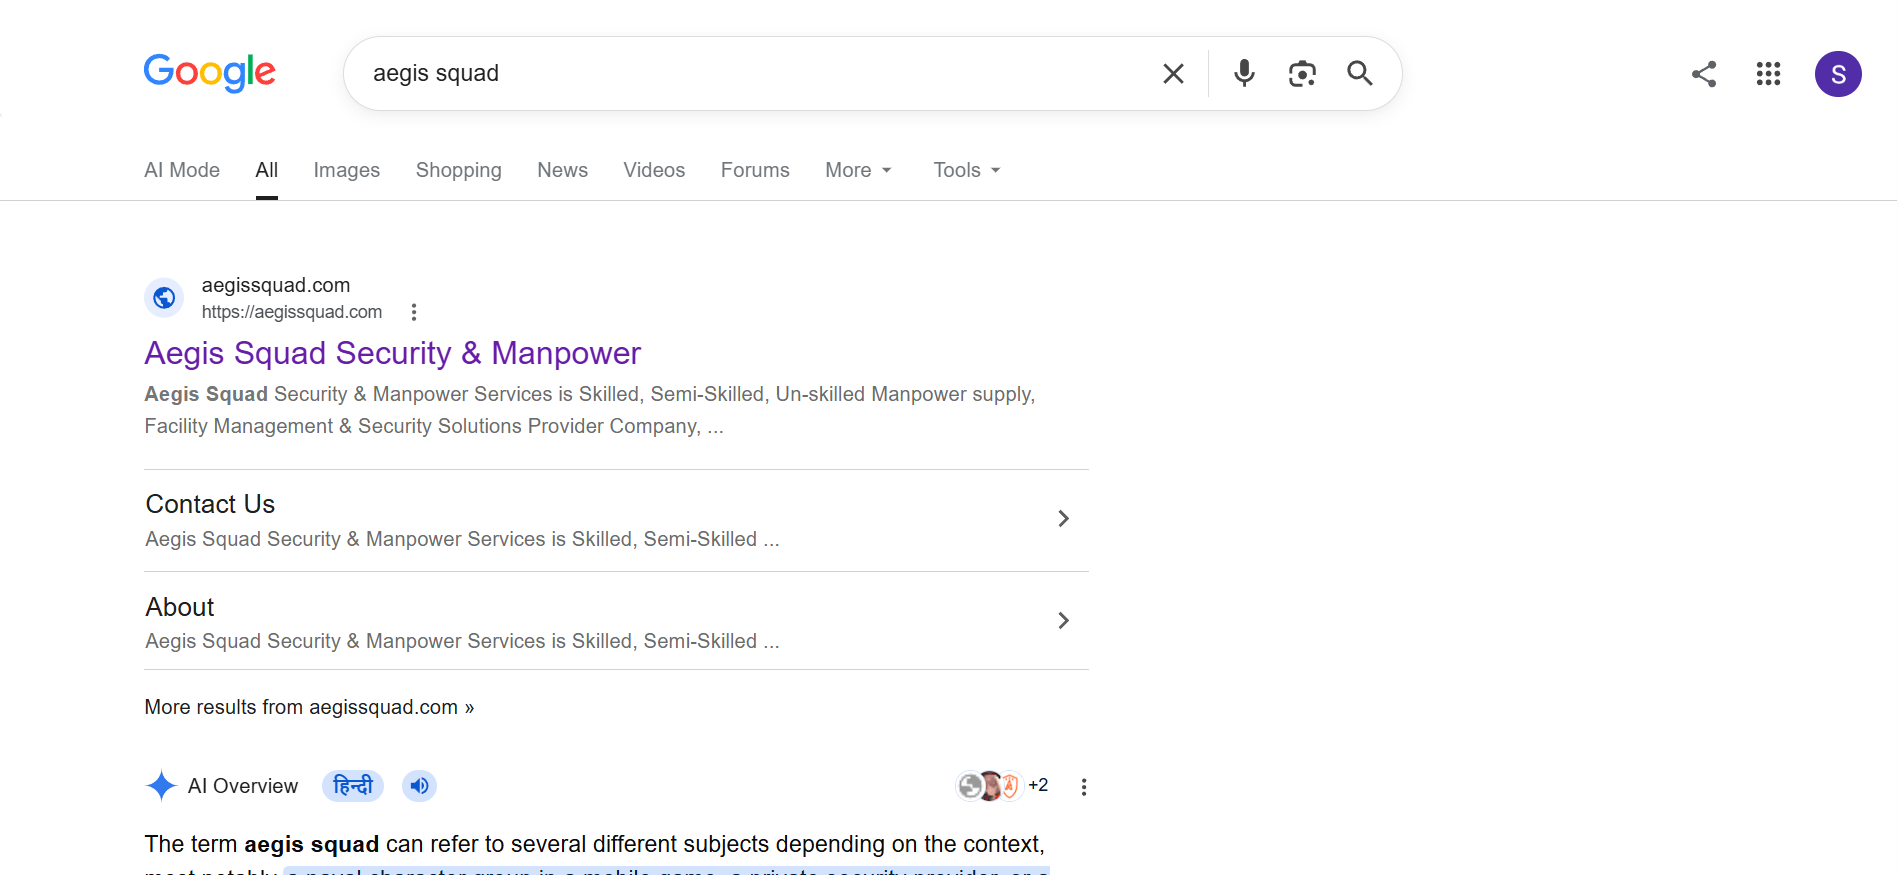Open the AI Overview source avatars +2
The image size is (1898, 875).
[x=1002, y=786]
